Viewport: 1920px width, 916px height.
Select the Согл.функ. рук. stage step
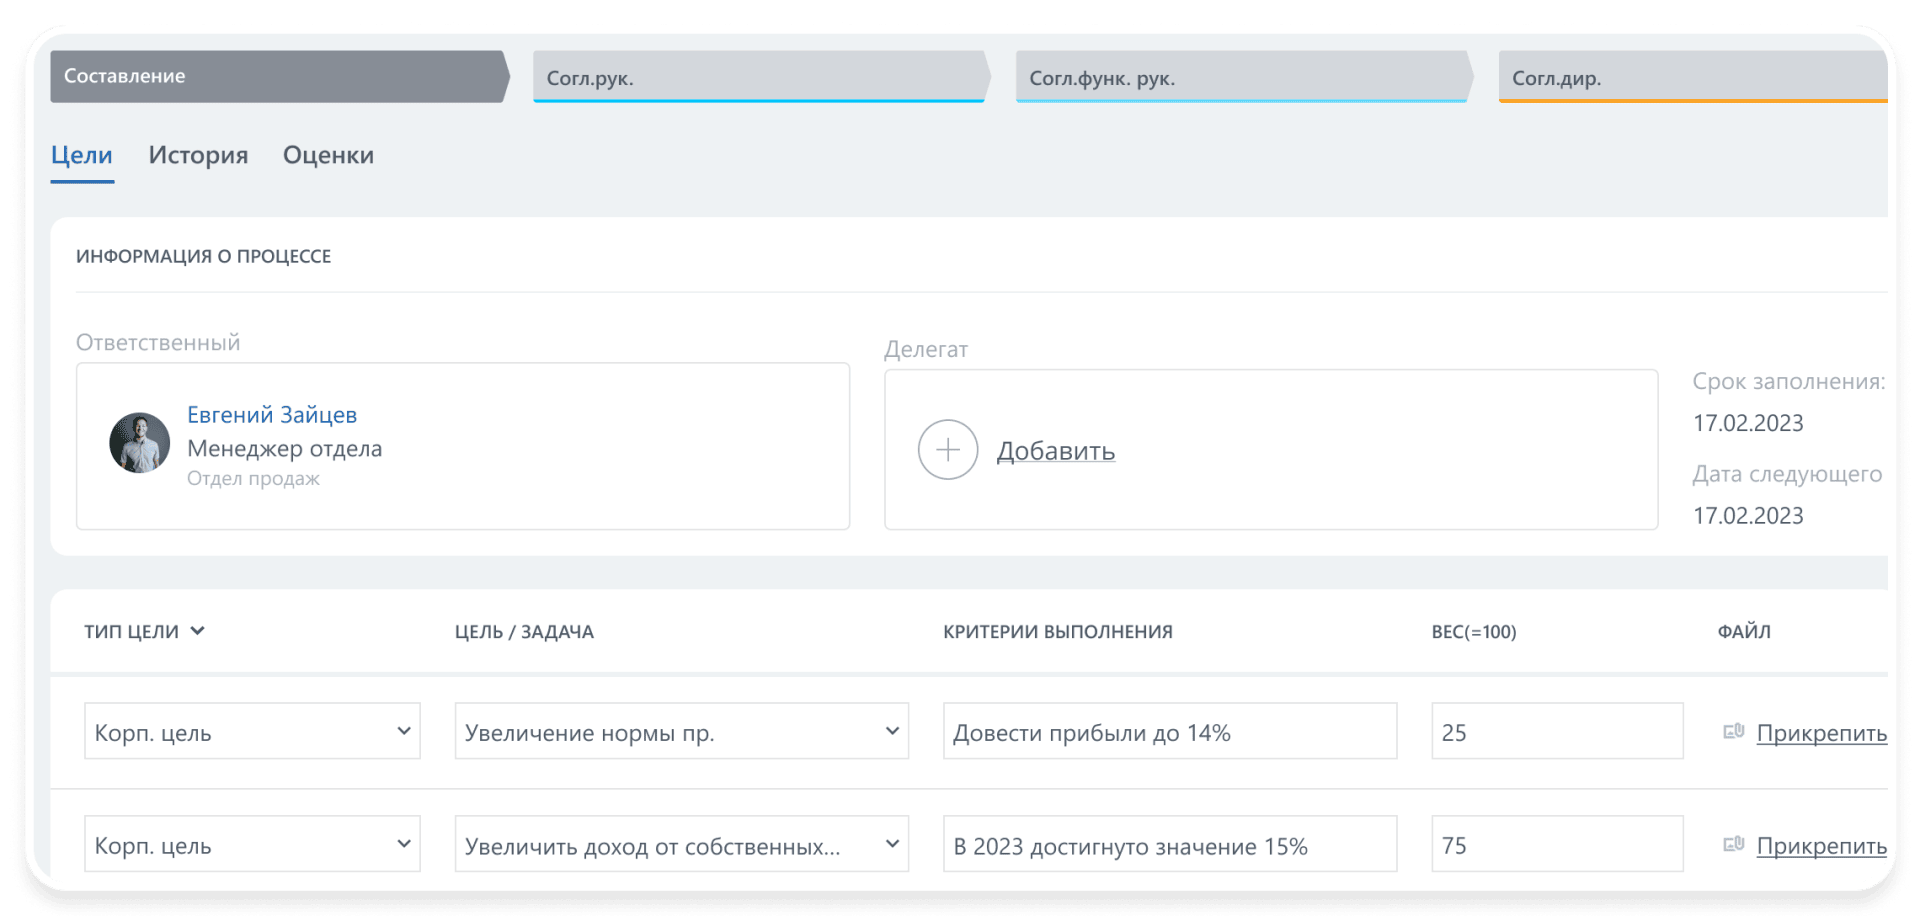(x=1244, y=77)
